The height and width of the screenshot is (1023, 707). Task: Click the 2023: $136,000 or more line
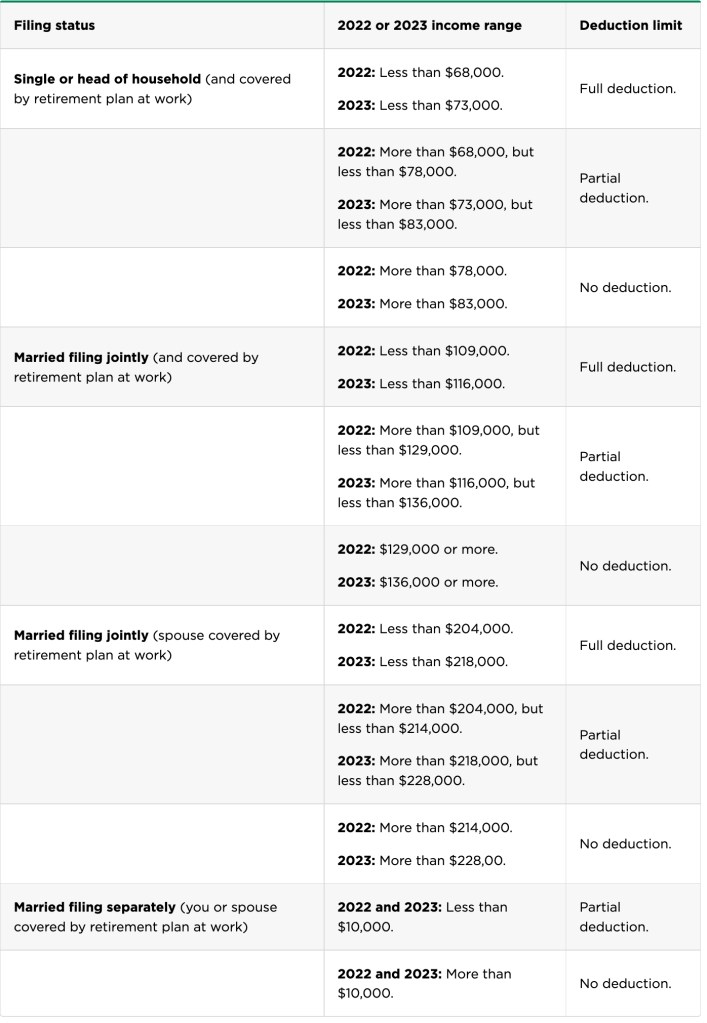point(417,582)
